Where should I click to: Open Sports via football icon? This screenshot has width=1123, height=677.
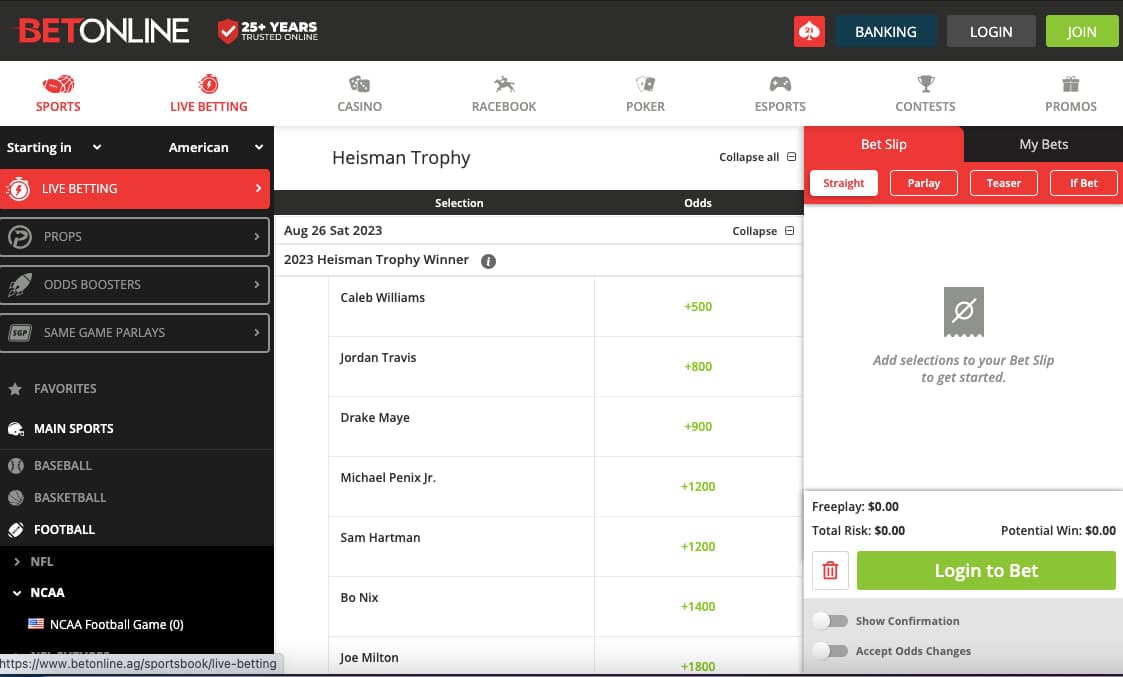pyautogui.click(x=58, y=85)
